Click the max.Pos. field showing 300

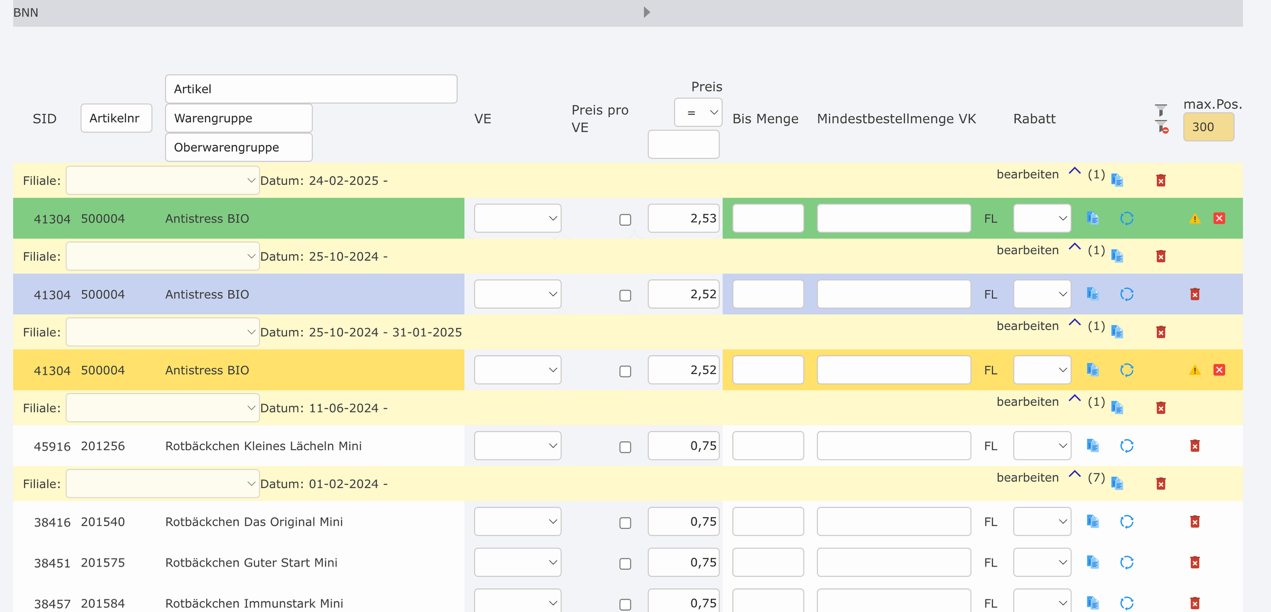pos(1208,127)
